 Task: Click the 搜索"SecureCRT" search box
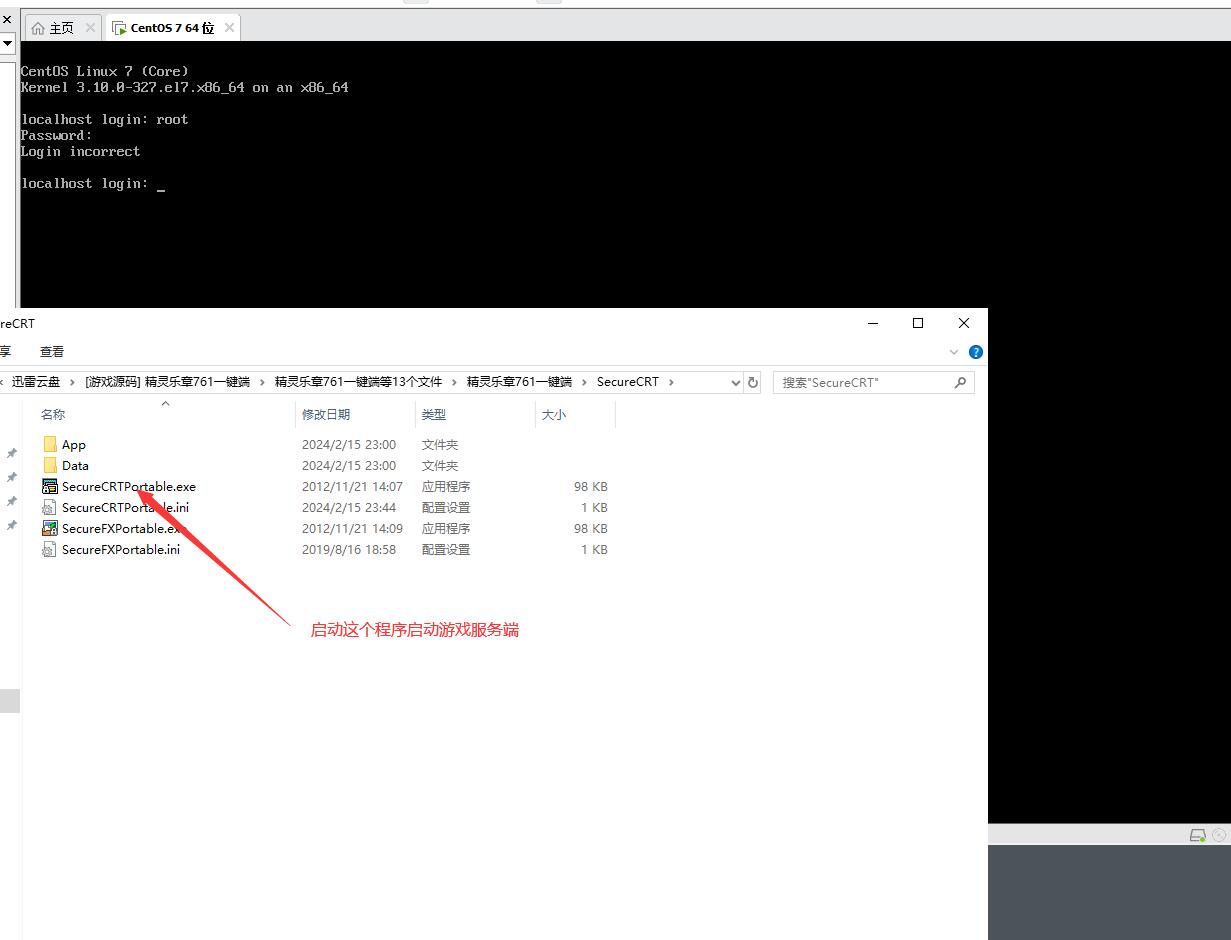point(860,382)
